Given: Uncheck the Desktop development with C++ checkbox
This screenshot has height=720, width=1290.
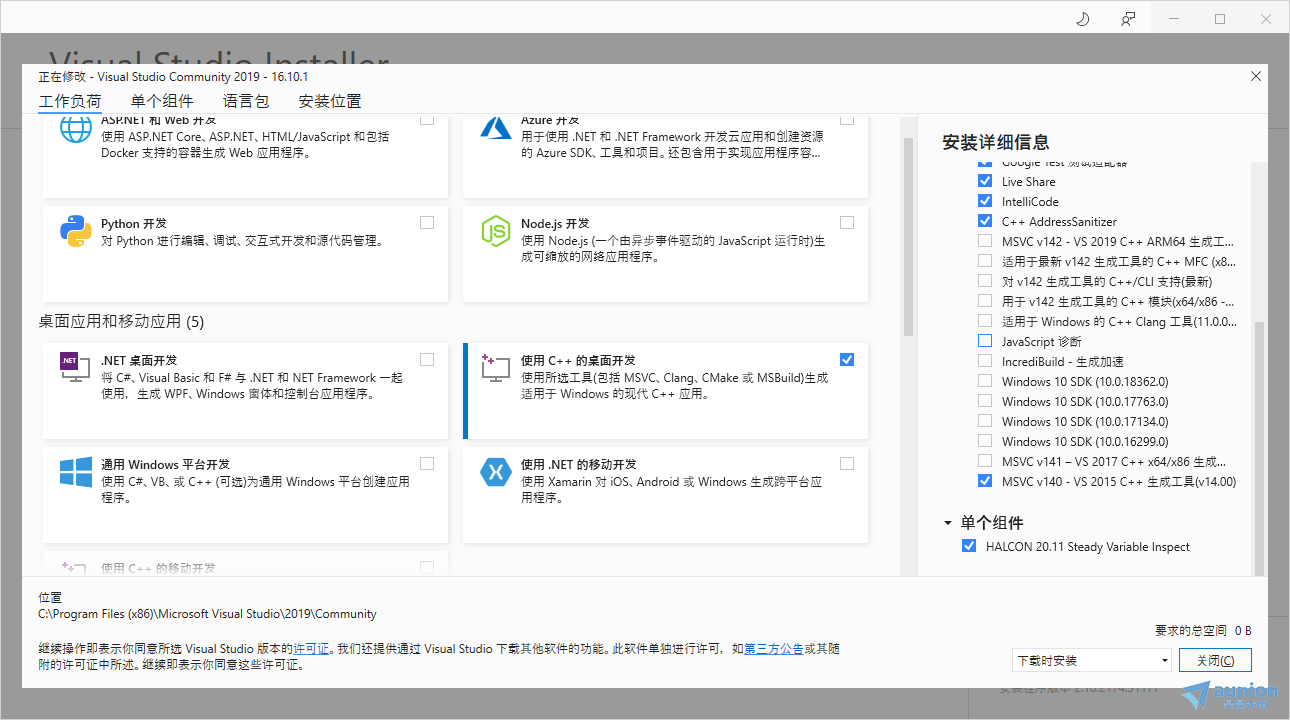Looking at the screenshot, I should (x=847, y=359).
